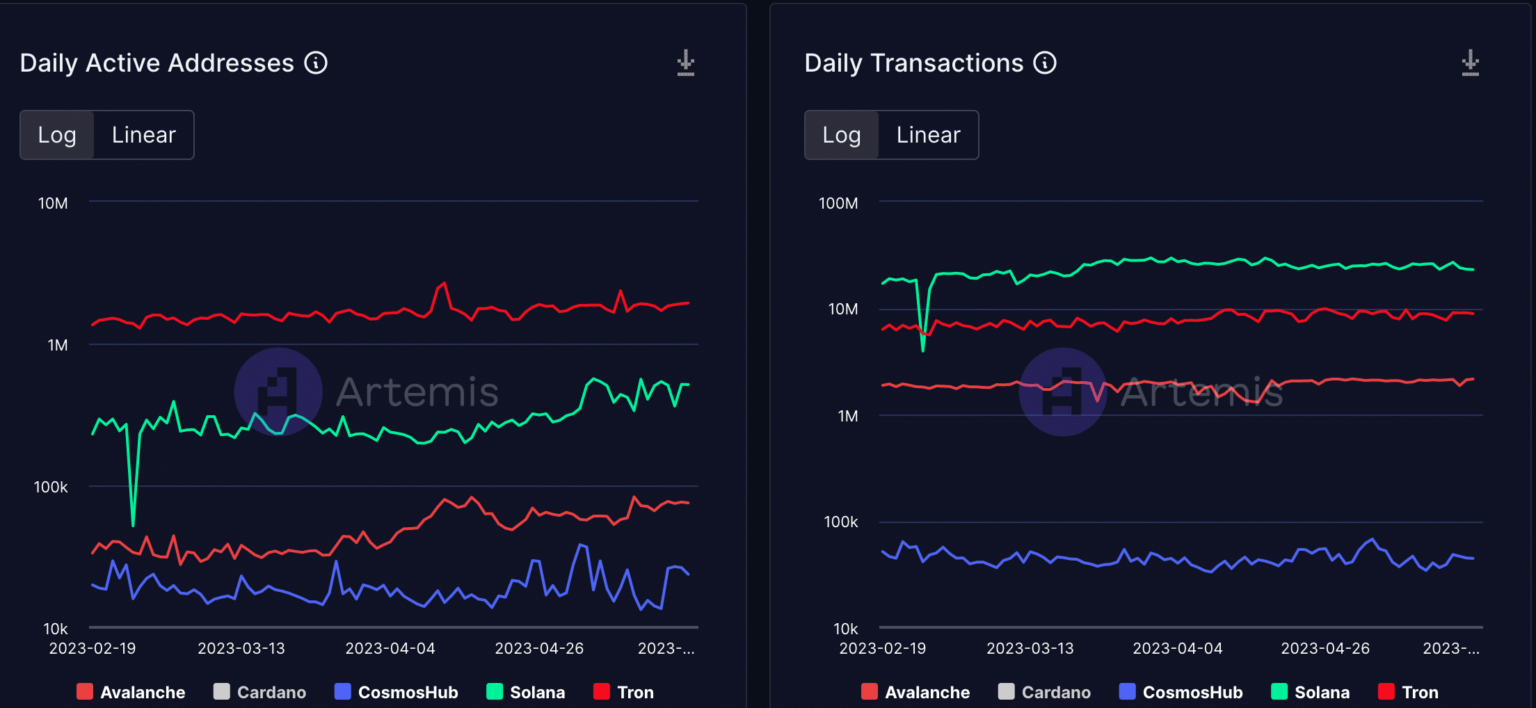
Task: Click Artemis logo watermark in Active Addresses chart
Action: [x=278, y=392]
